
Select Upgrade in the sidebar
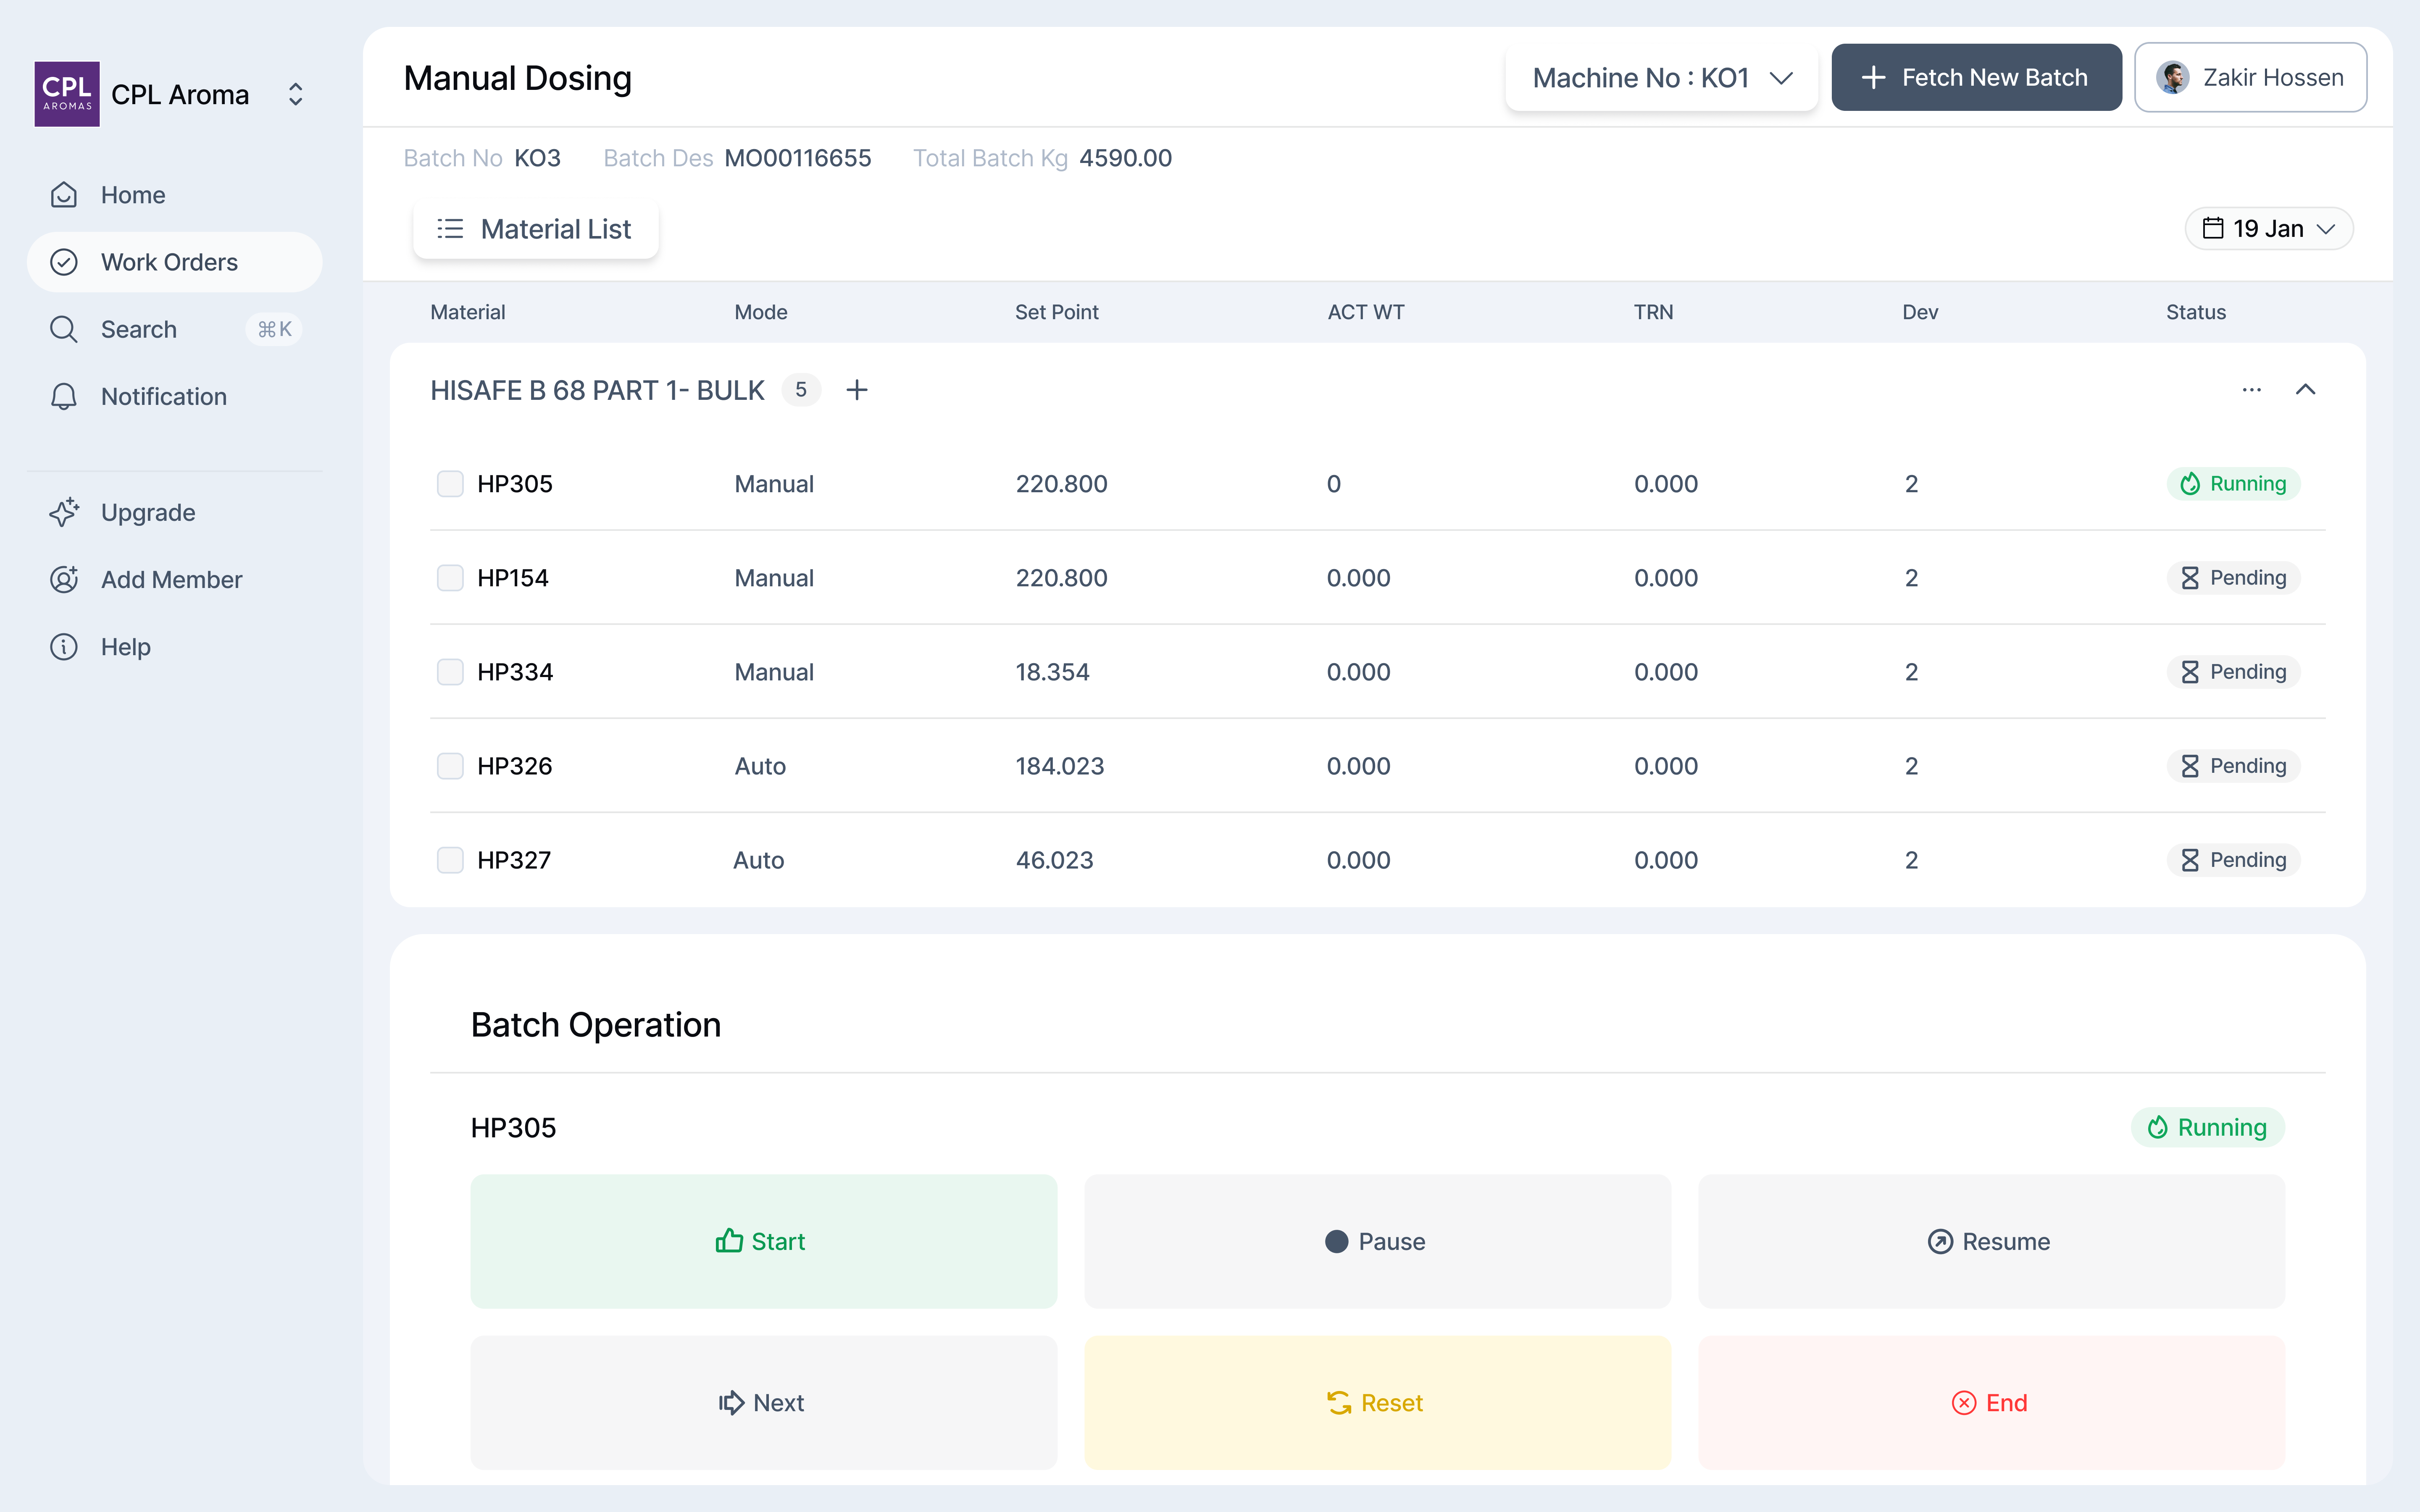tap(175, 512)
